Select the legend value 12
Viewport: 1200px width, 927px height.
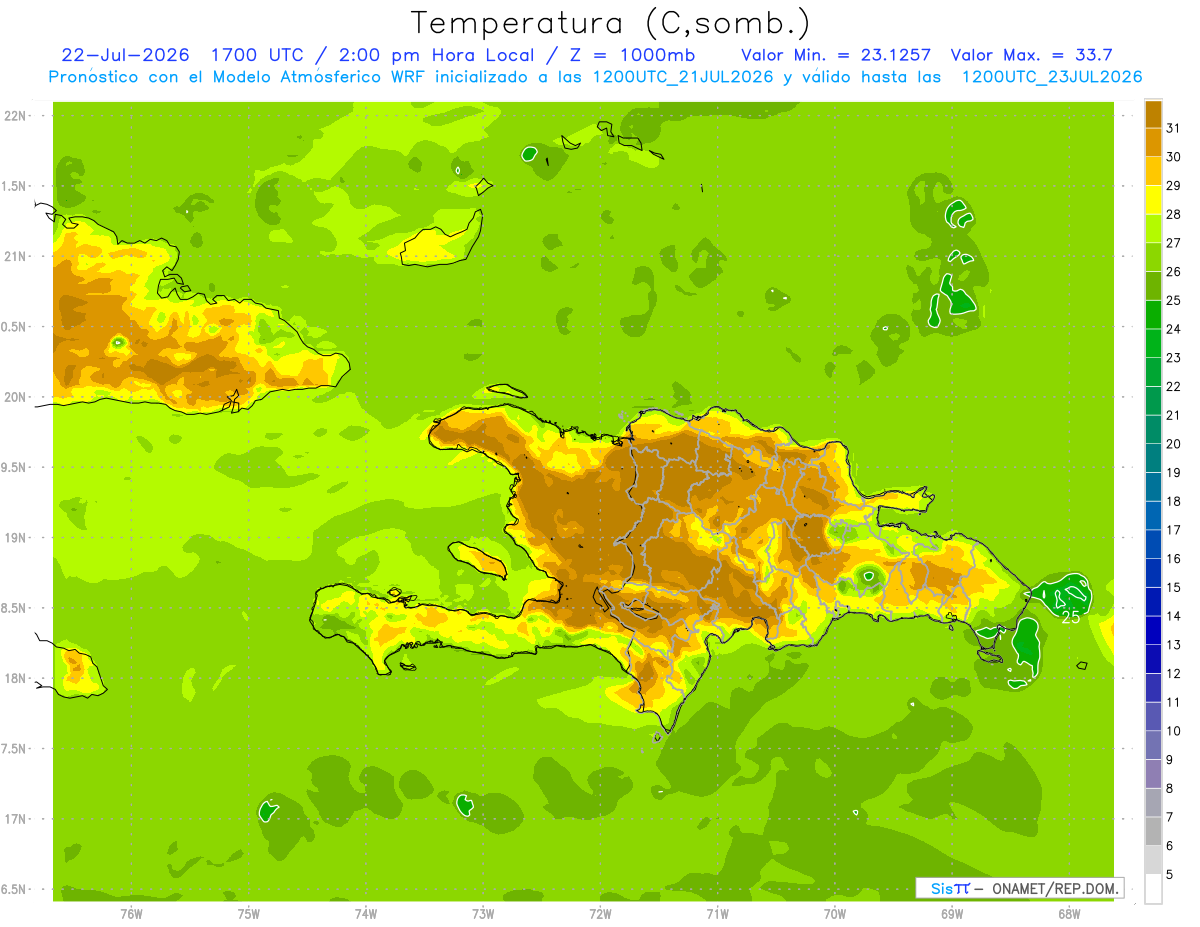pos(1174,674)
